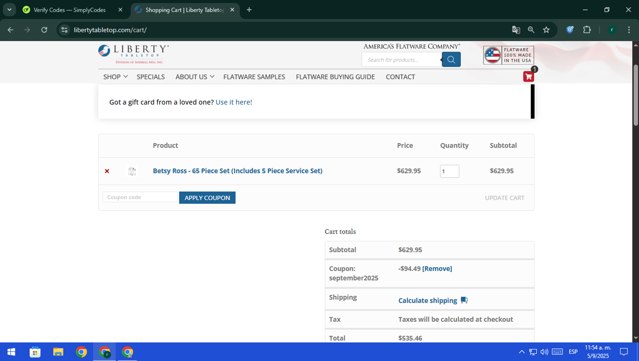Click the APPLY COUPON button
Viewport: 639px width, 361px height.
click(x=207, y=198)
